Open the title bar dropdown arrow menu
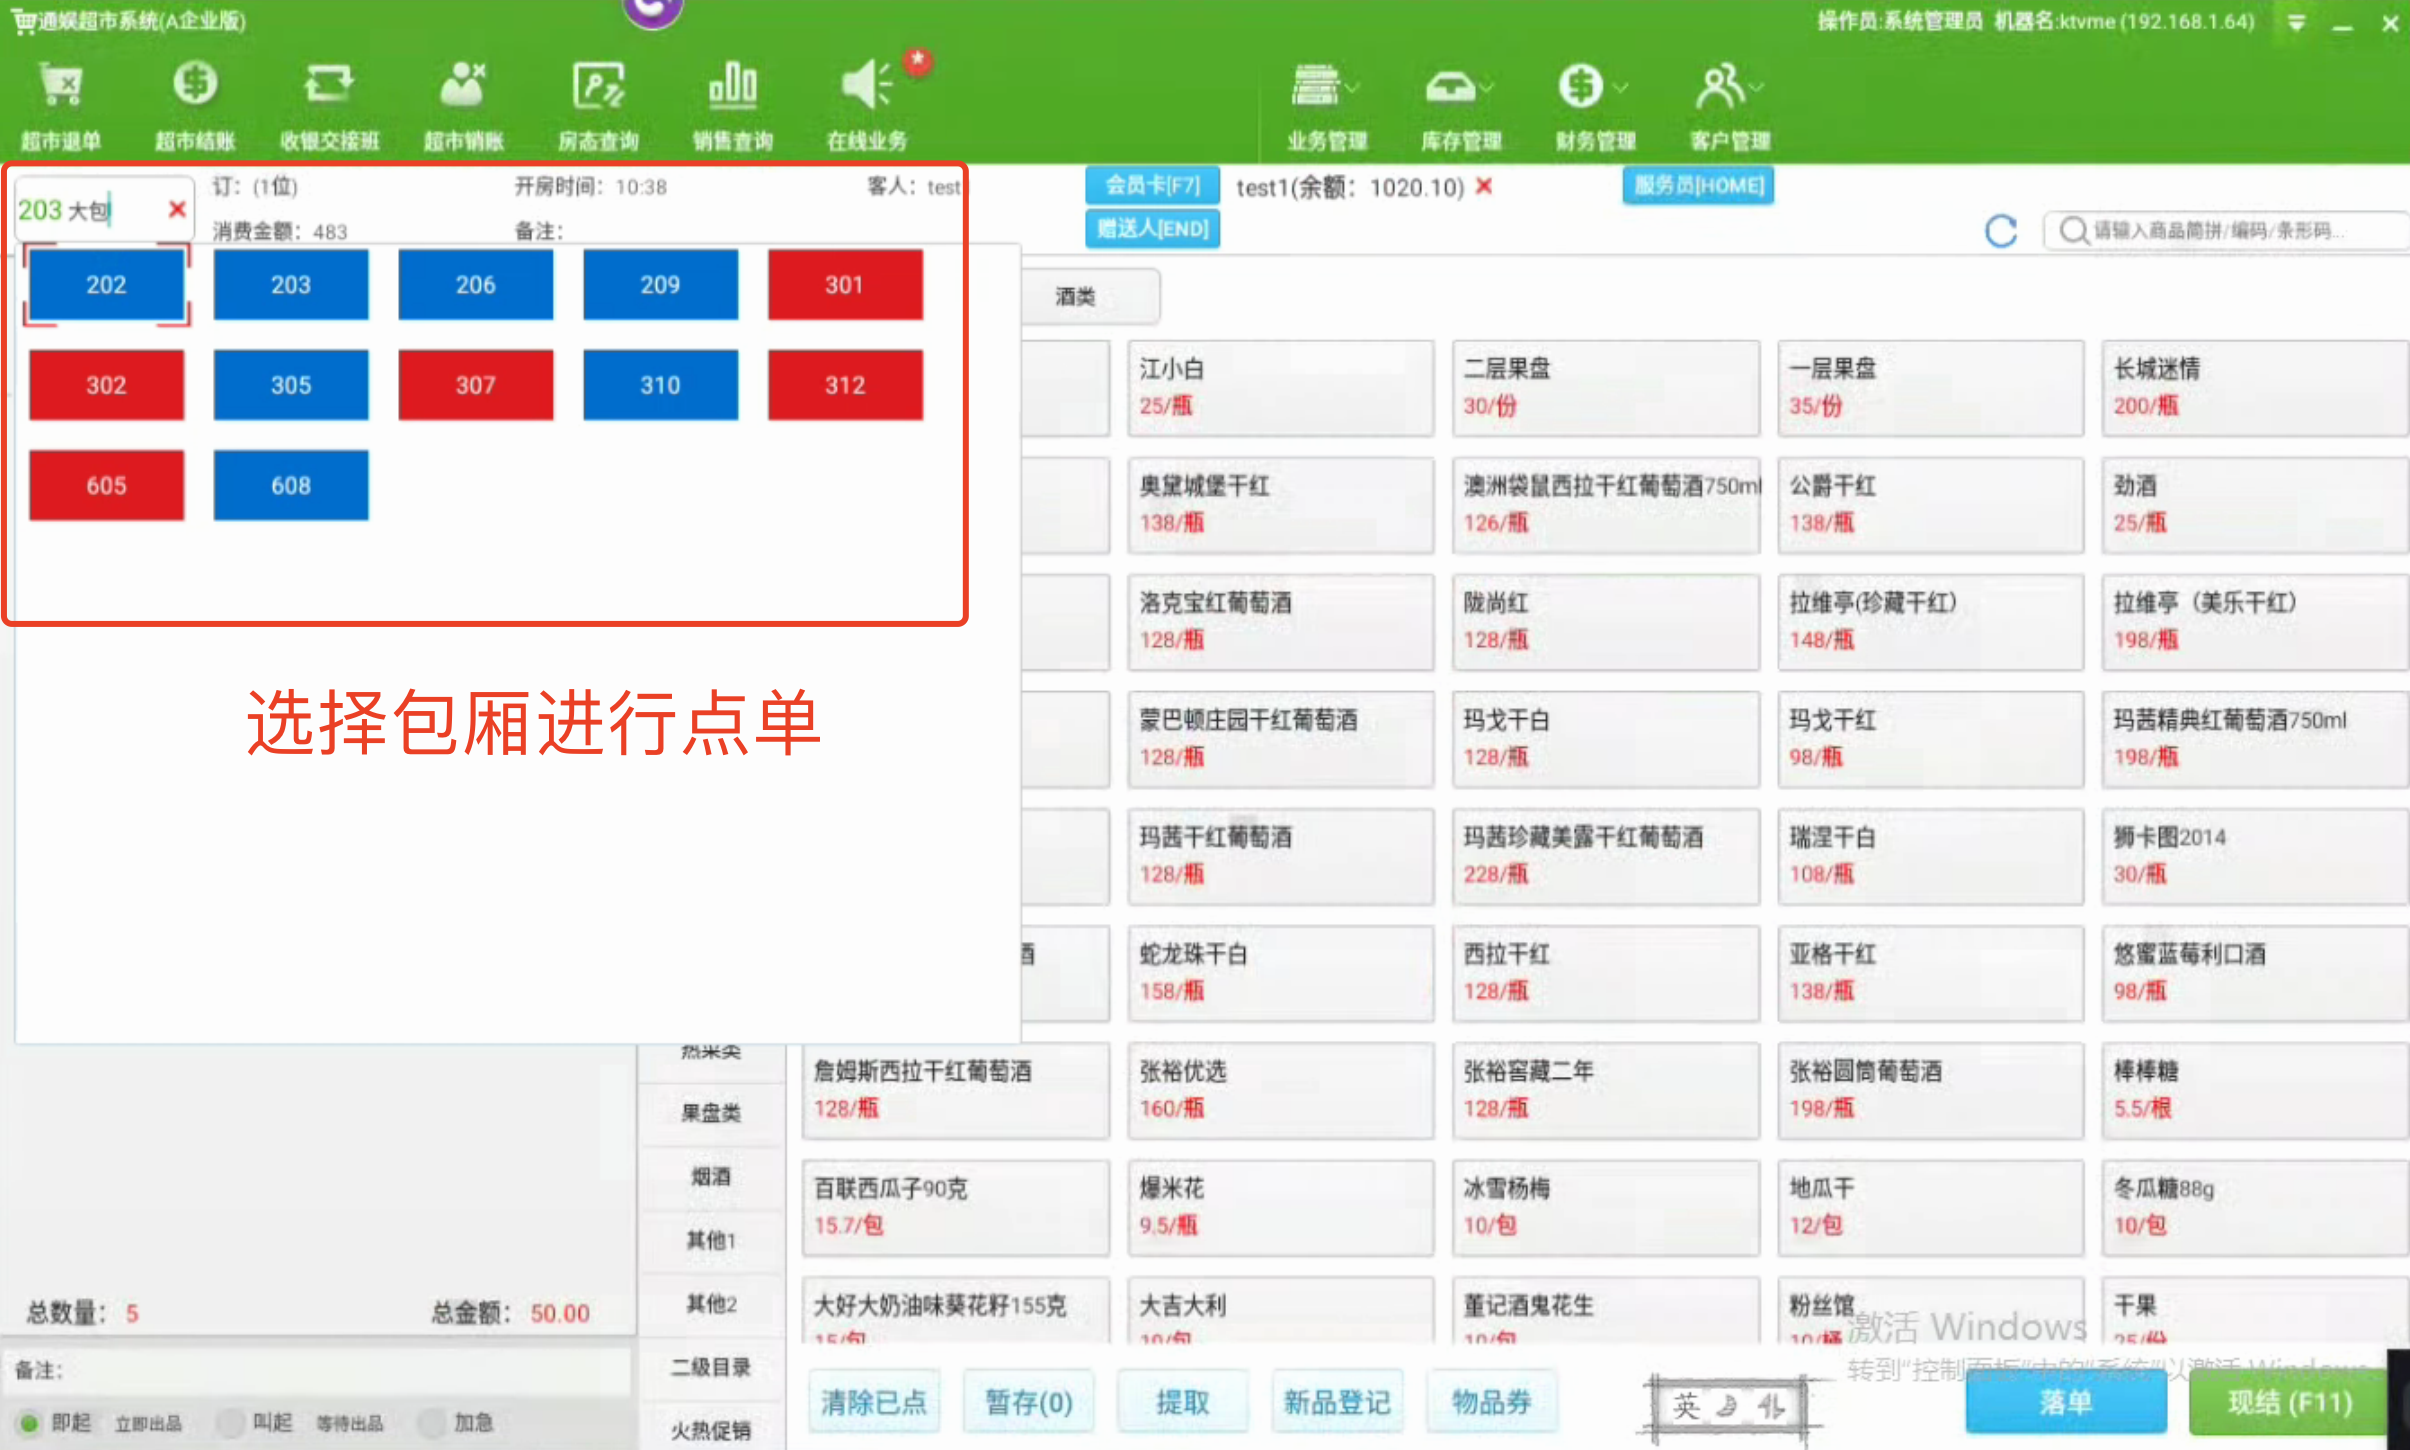The height and width of the screenshot is (1450, 2410). point(2296,22)
